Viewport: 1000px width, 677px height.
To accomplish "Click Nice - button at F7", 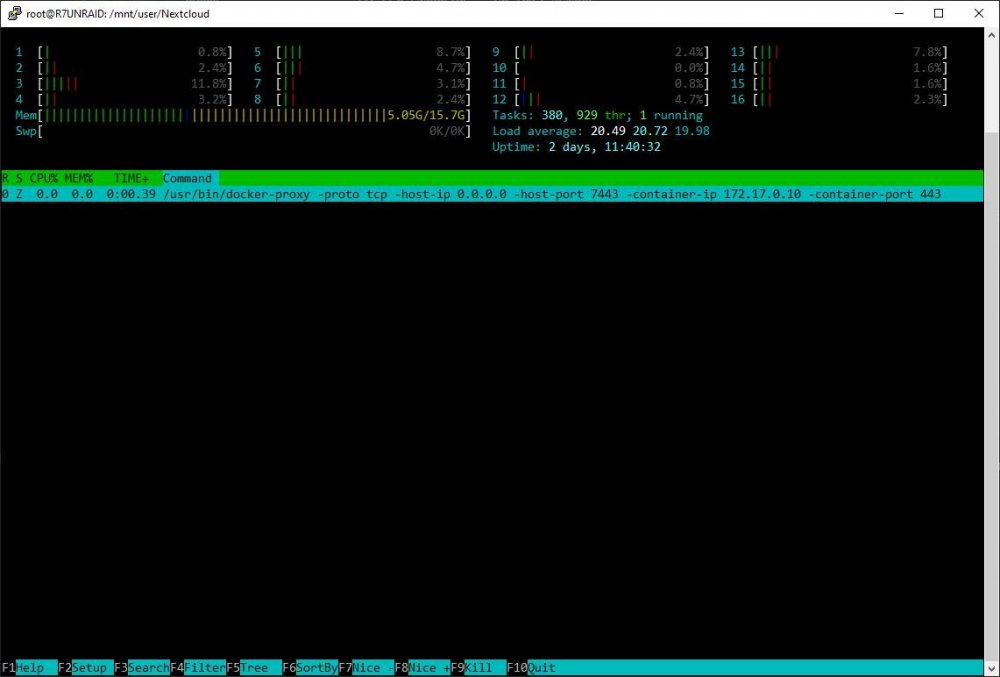I will tap(366, 667).
